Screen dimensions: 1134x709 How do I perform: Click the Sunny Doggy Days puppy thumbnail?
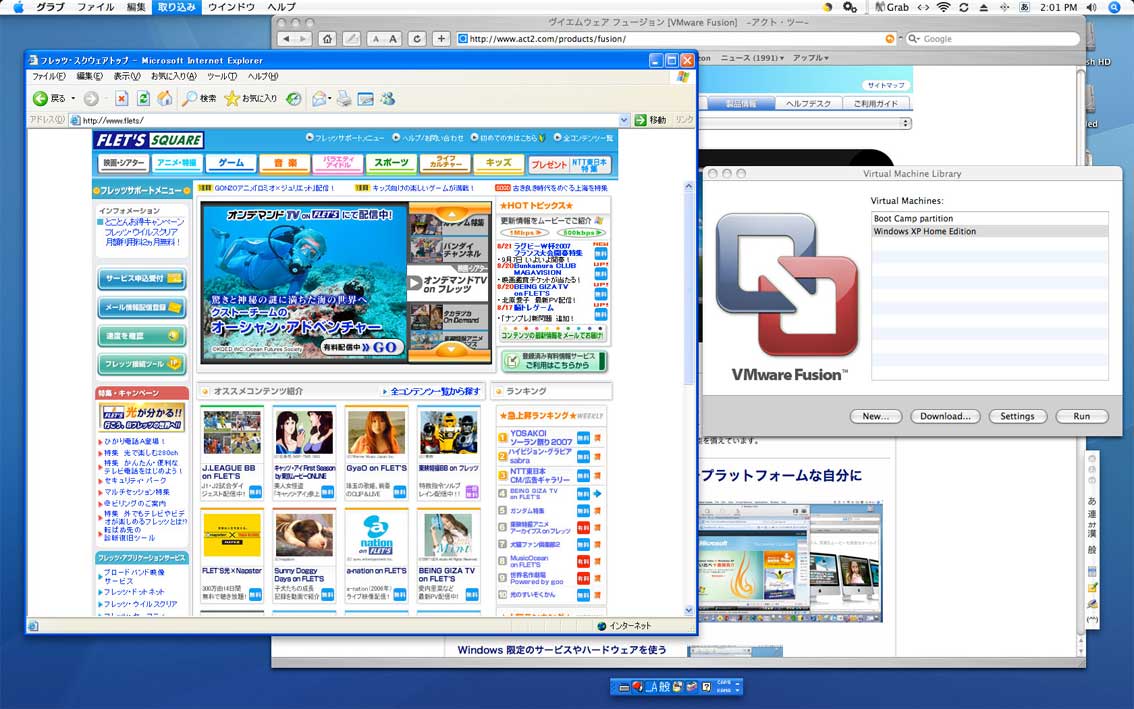(304, 535)
